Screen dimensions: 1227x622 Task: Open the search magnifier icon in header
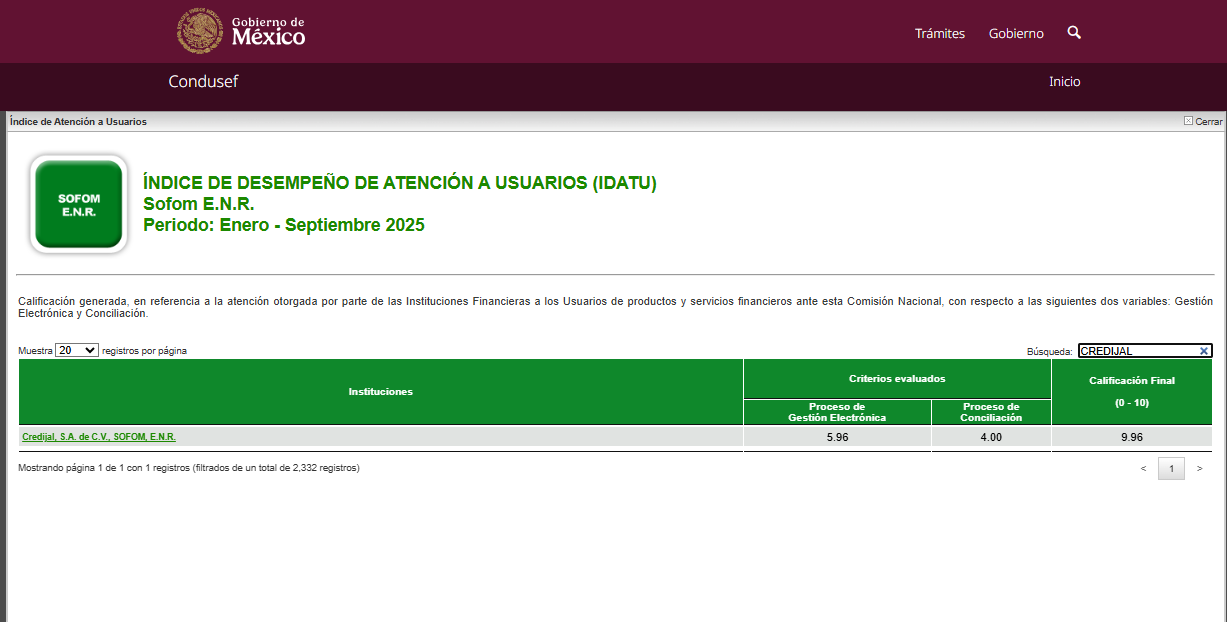(1074, 33)
